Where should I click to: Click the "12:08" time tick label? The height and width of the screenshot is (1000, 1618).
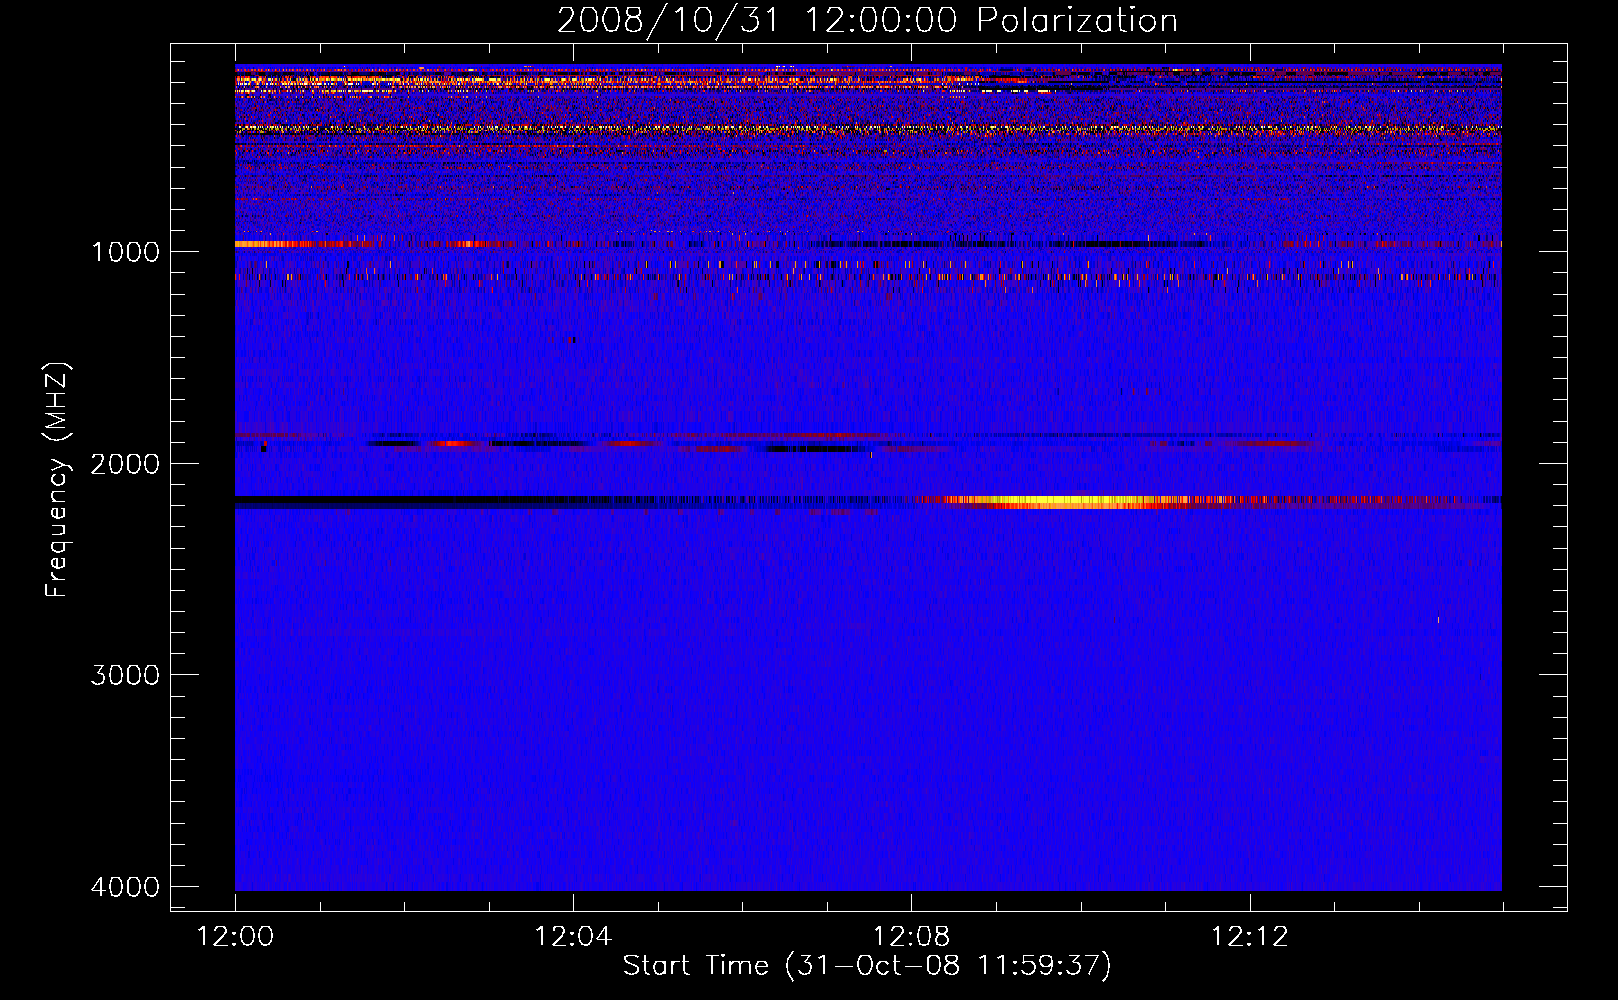coord(911,936)
